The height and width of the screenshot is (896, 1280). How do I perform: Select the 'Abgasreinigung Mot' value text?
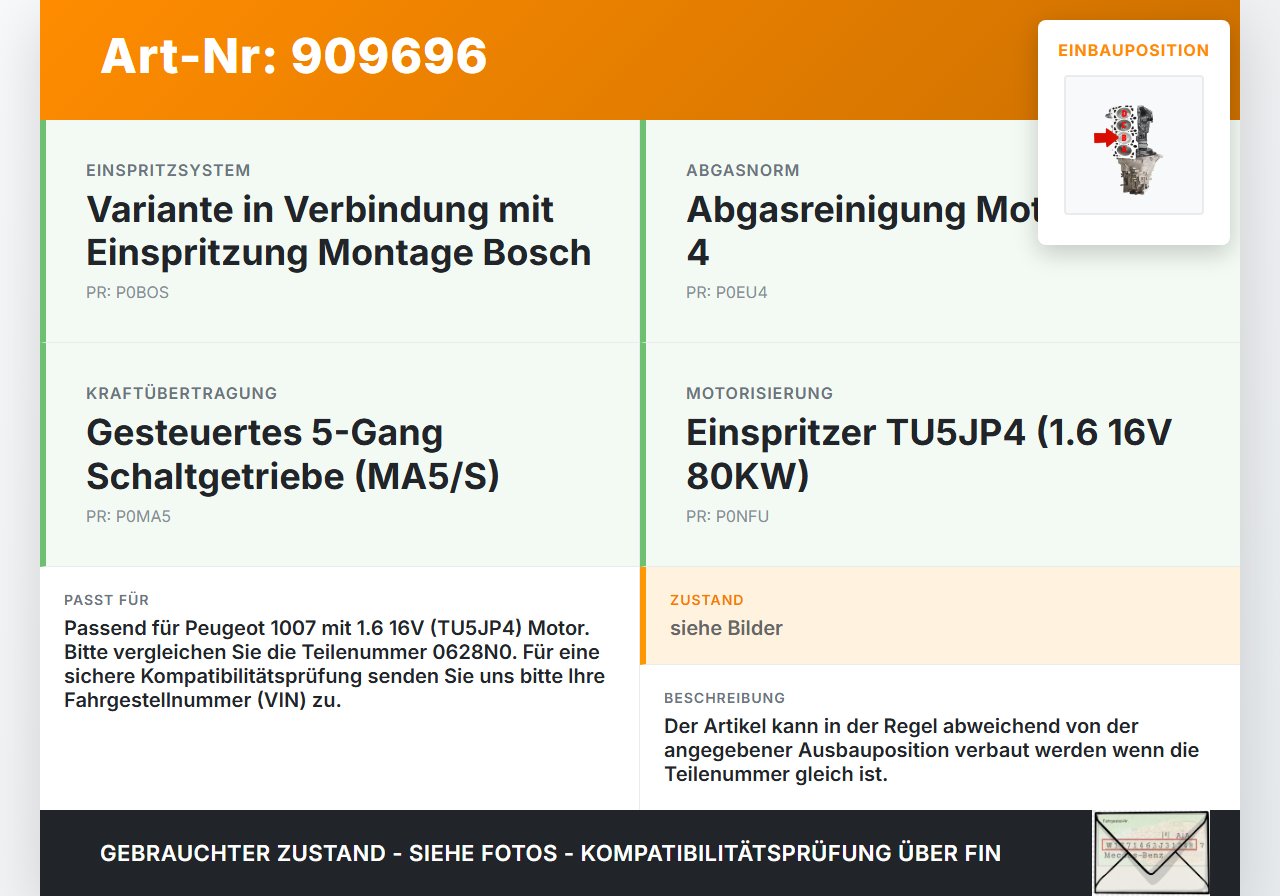pyautogui.click(x=863, y=231)
